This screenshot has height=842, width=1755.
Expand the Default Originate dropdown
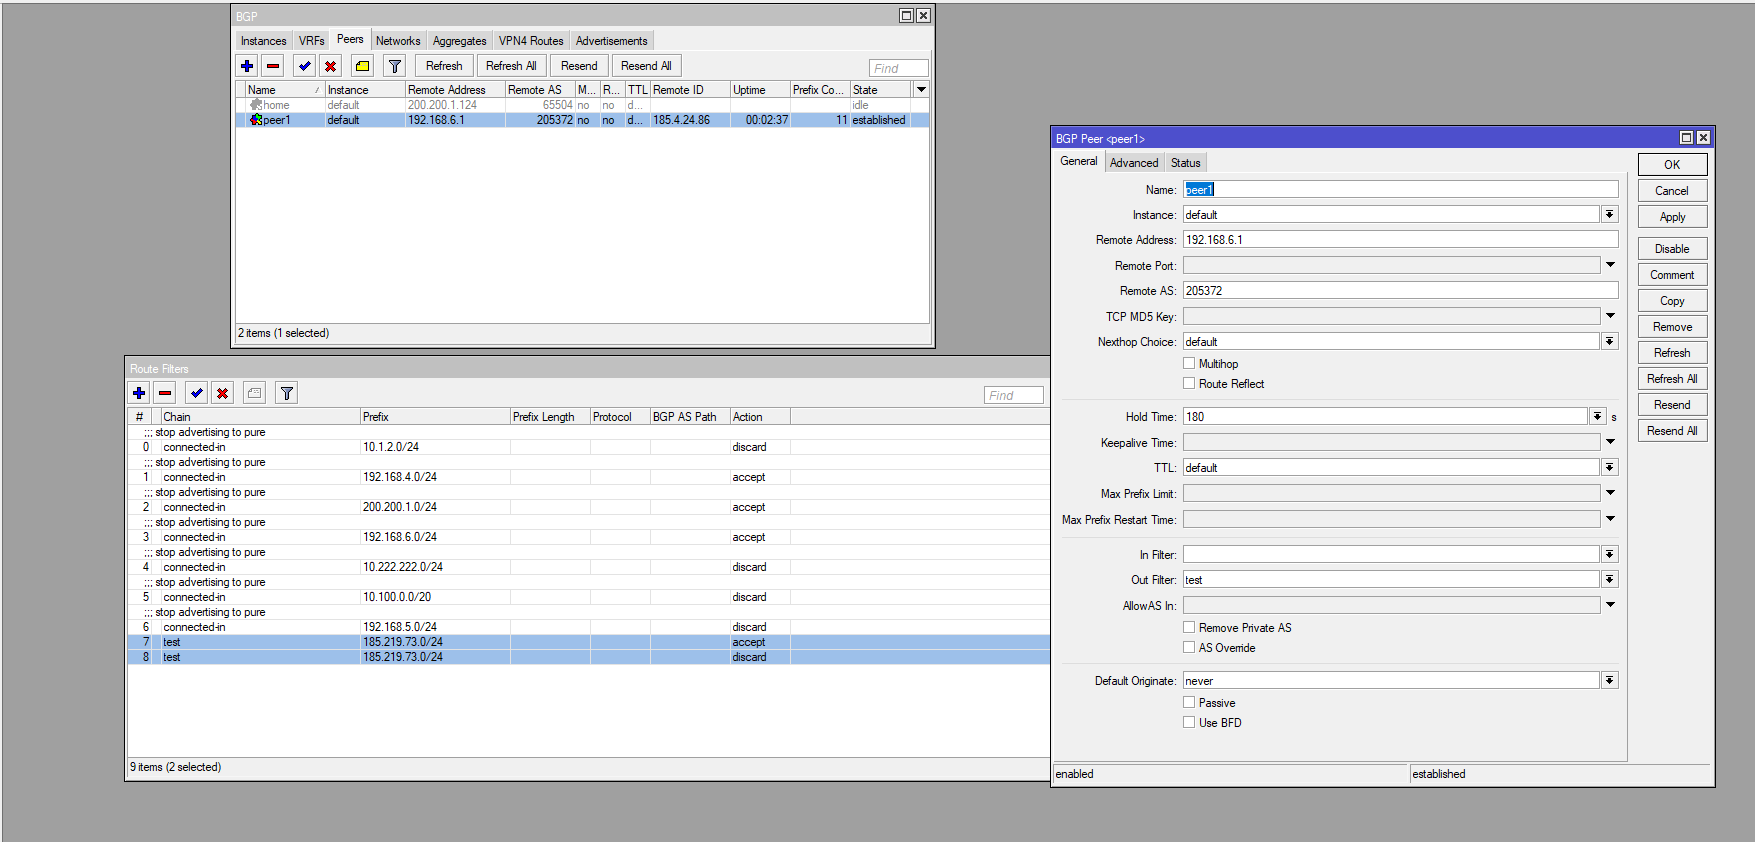[x=1609, y=681]
